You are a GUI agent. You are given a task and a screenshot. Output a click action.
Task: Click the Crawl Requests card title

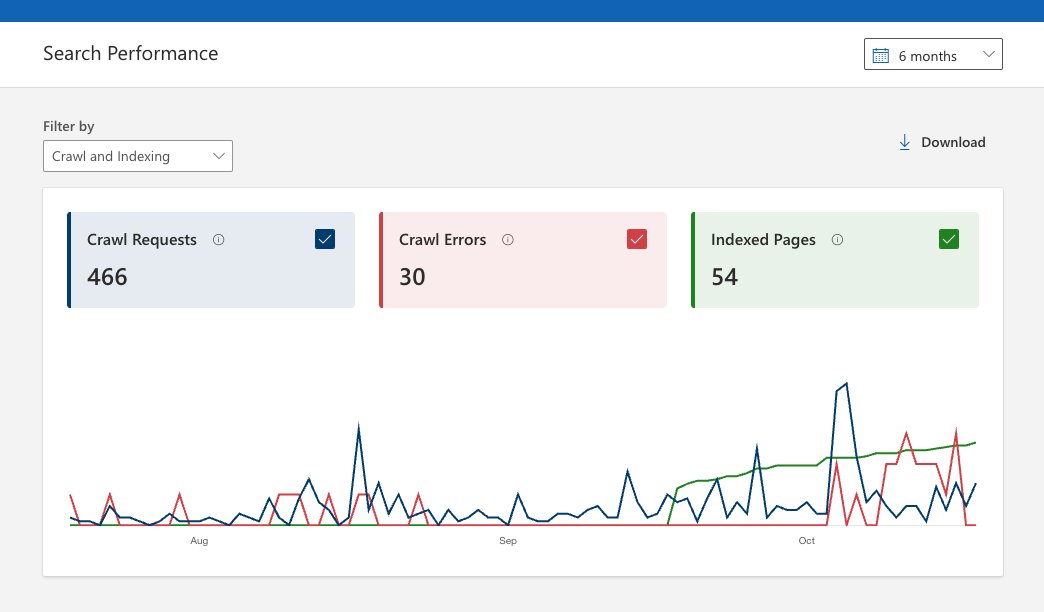[142, 240]
